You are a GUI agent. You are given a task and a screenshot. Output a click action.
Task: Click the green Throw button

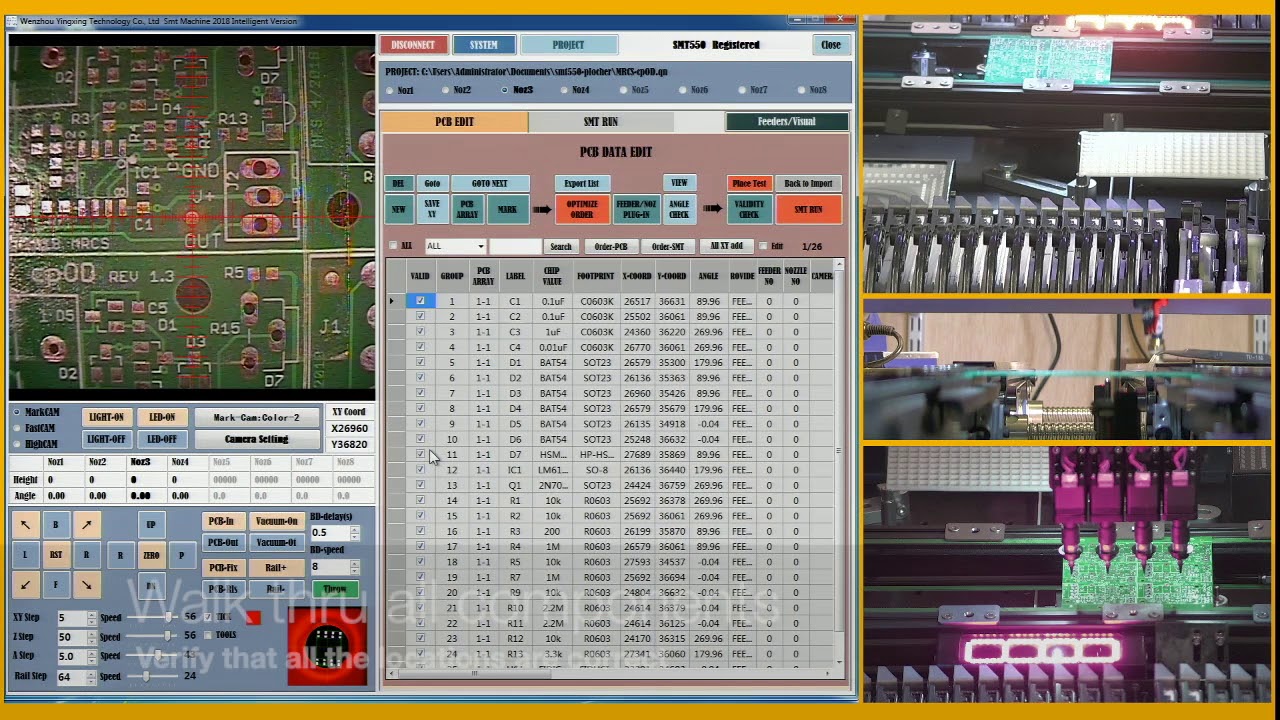click(x=335, y=590)
